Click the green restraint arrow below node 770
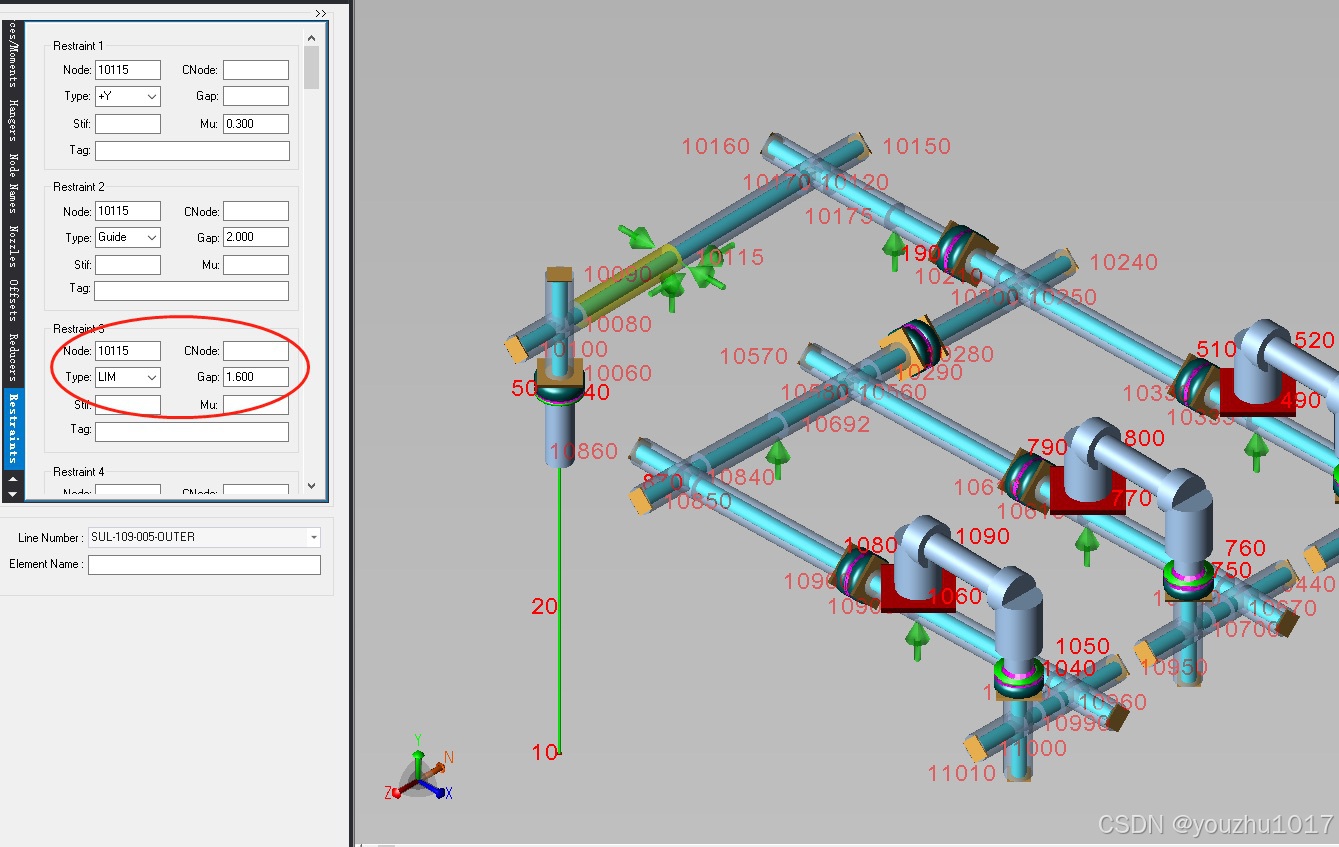 click(x=1087, y=545)
